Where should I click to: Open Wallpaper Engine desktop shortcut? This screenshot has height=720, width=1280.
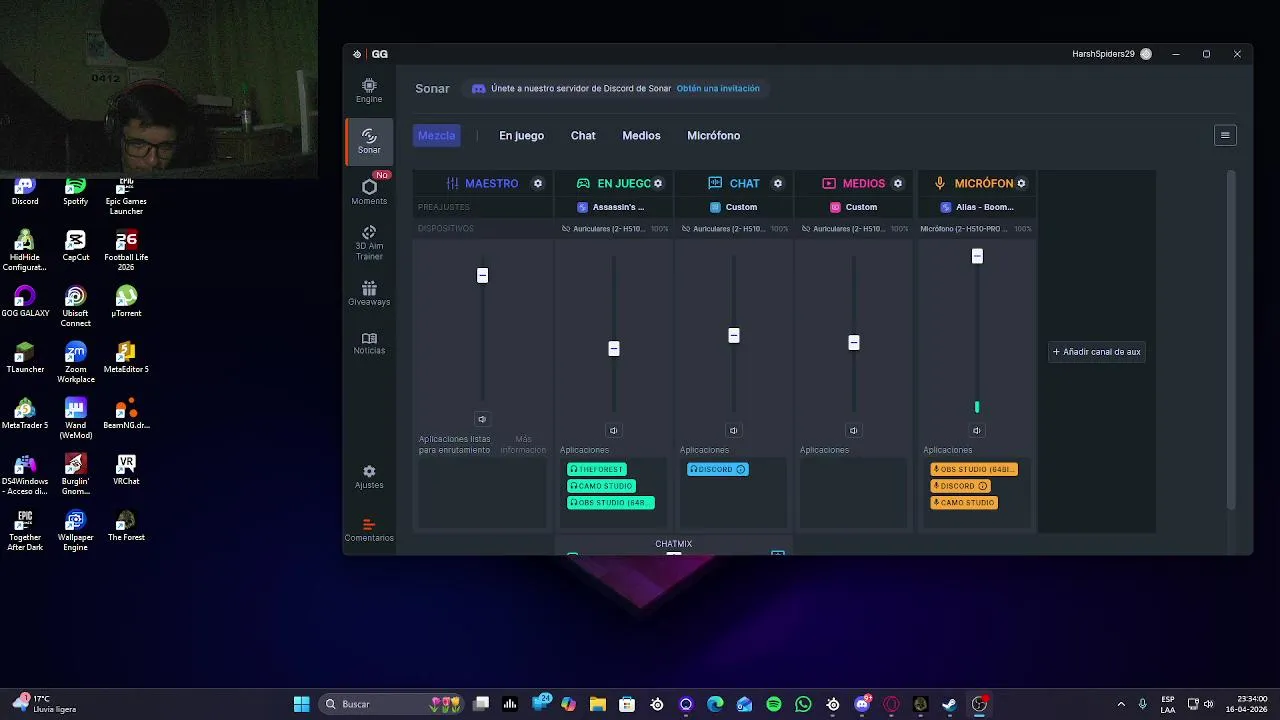[75, 531]
